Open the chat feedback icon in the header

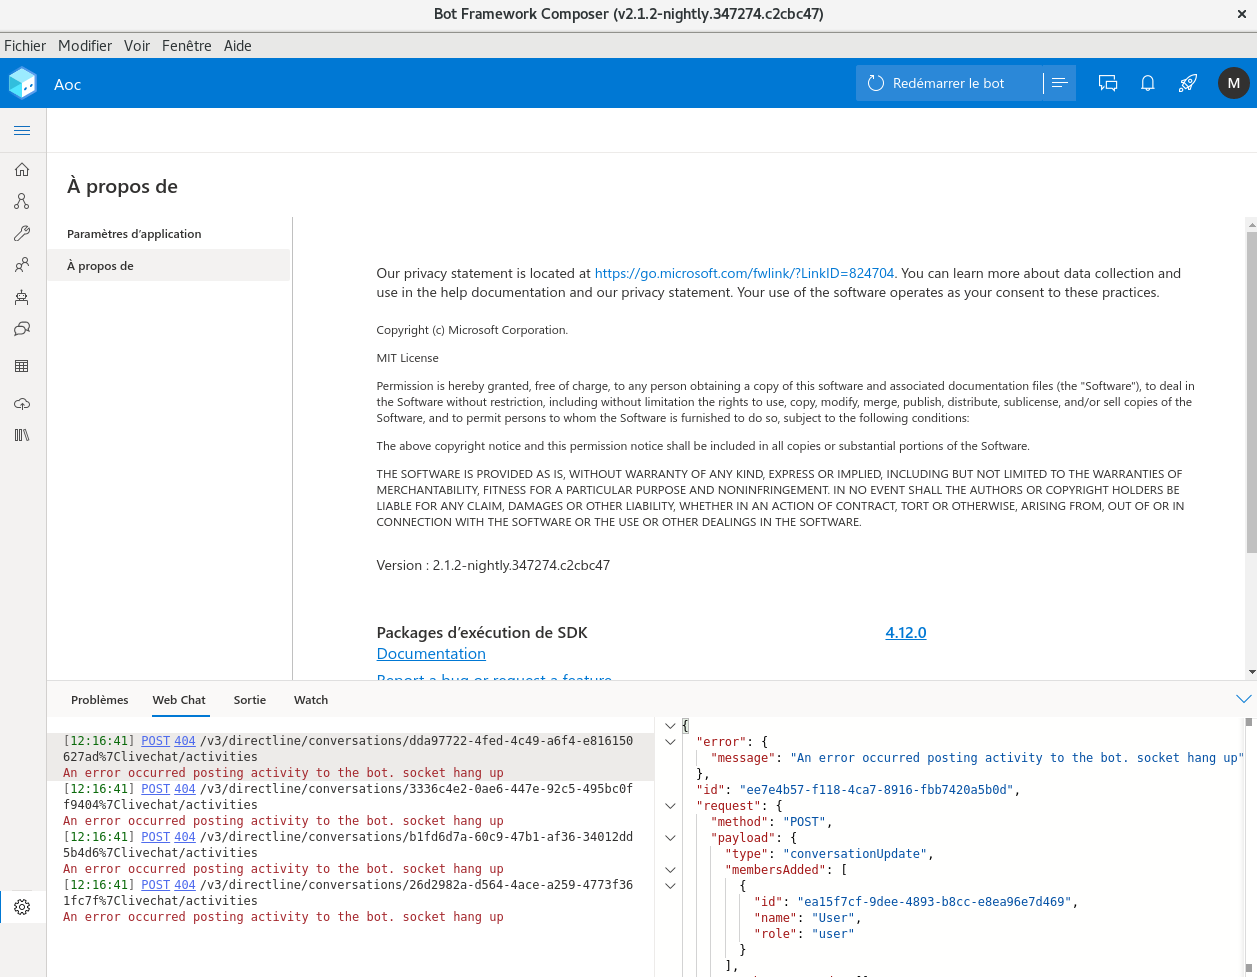1107,83
